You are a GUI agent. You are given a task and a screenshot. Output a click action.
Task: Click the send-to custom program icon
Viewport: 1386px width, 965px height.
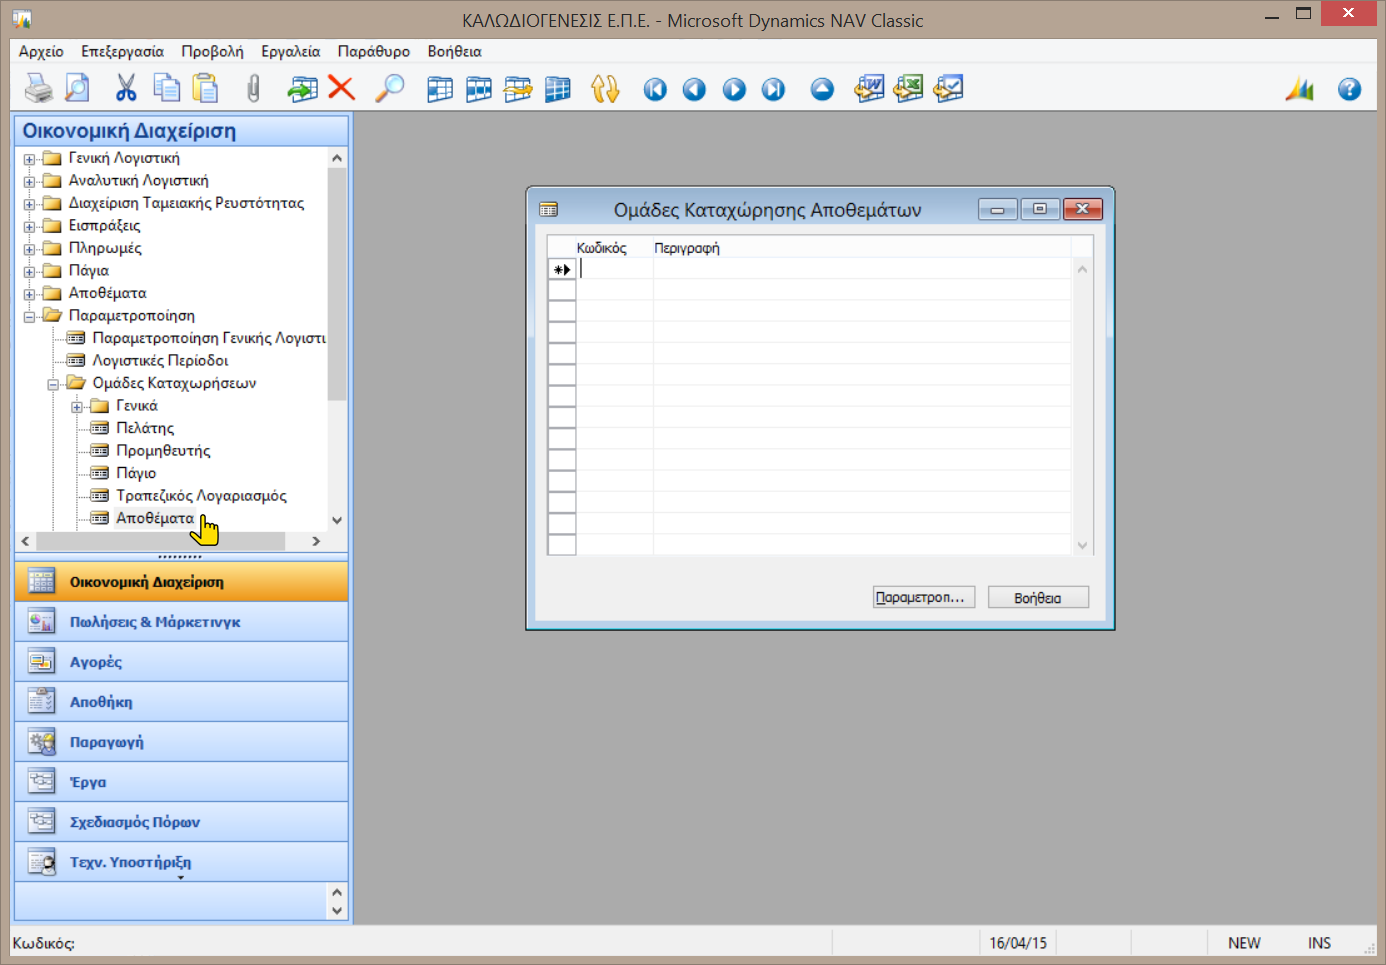coord(948,89)
